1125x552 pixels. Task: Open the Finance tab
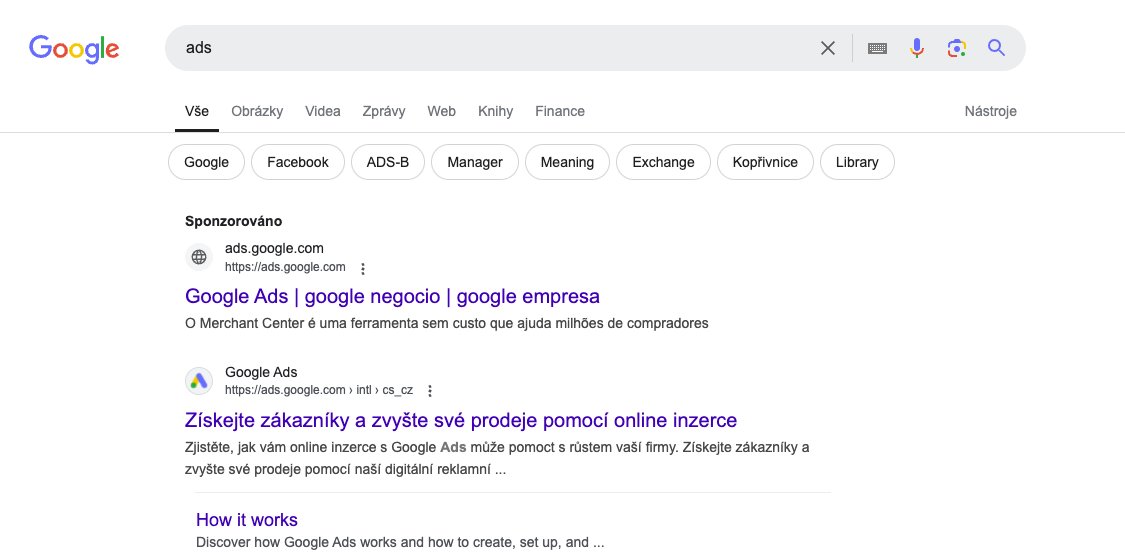[x=560, y=111]
